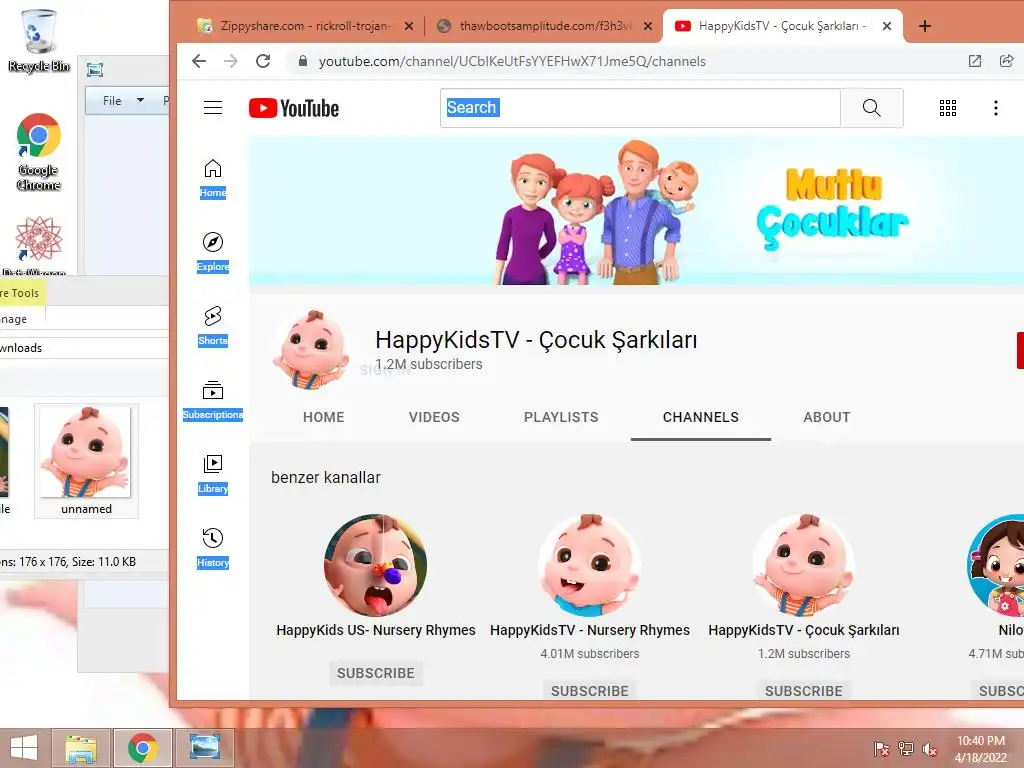
Task: Click the taskbar clock showing 10:40 PM
Action: click(x=981, y=748)
